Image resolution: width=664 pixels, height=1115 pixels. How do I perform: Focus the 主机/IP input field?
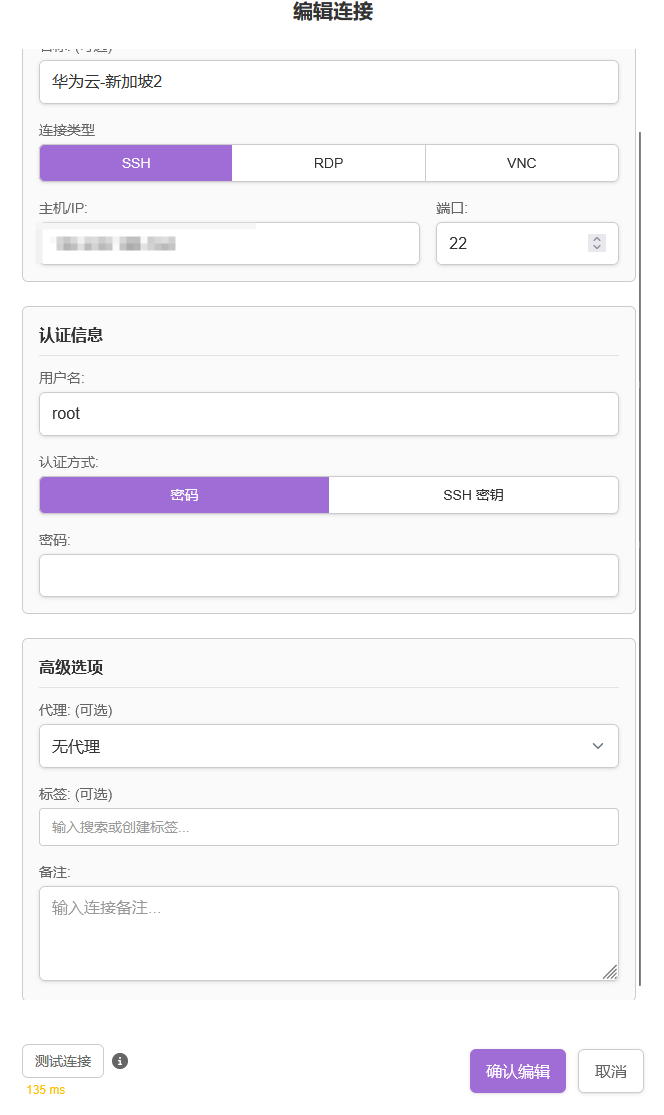[x=229, y=244]
